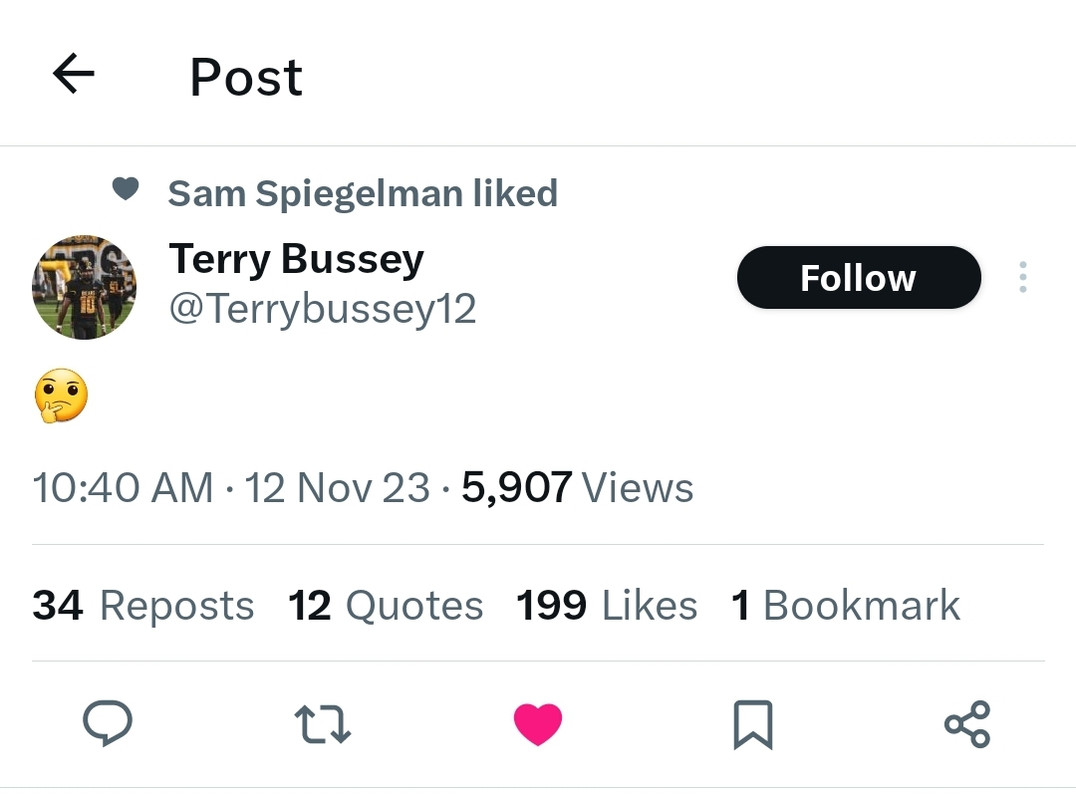Toggle the bookmark icon for this post

(753, 724)
